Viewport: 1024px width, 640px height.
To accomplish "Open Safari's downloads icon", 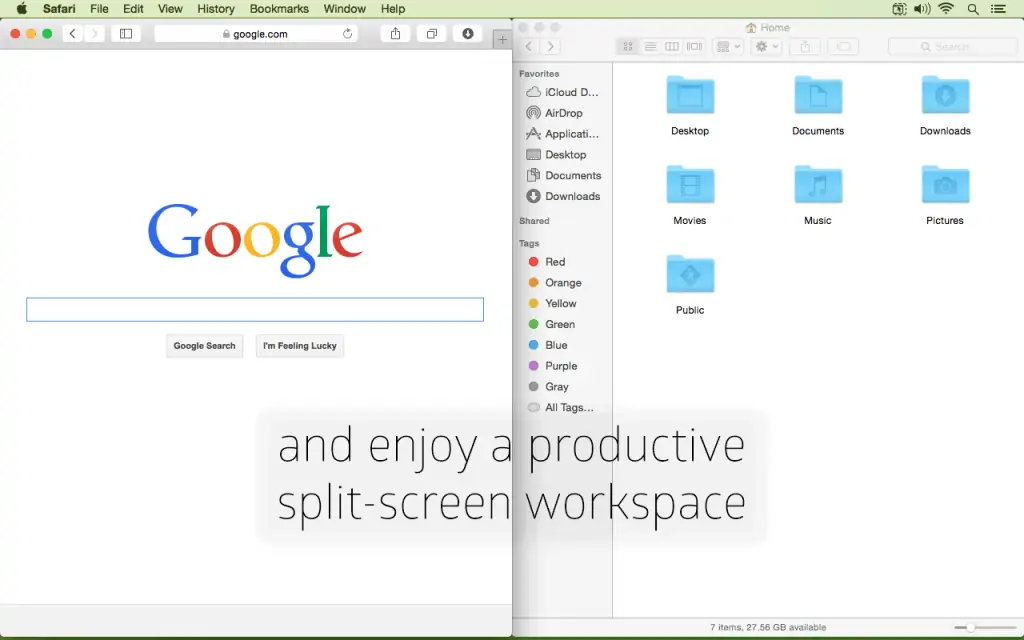I will point(468,33).
